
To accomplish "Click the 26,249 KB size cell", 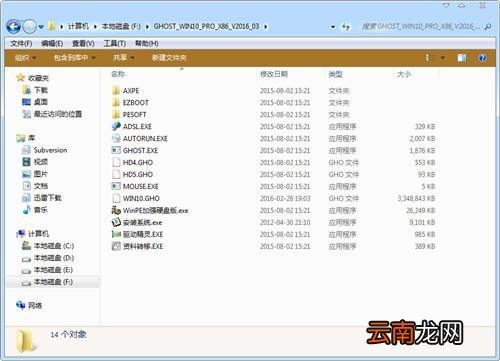I will [421, 210].
